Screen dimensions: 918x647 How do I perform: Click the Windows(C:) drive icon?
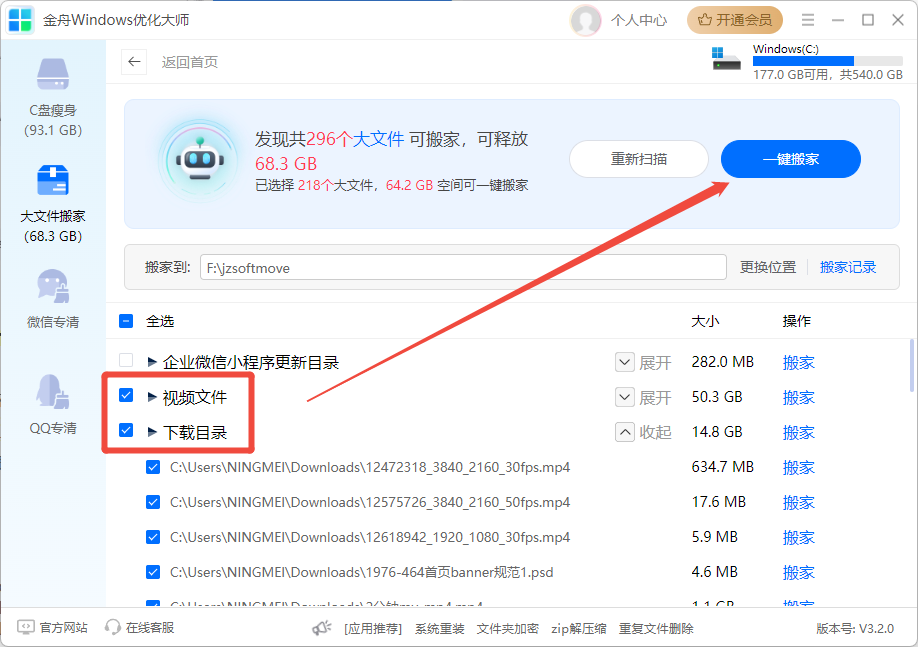click(726, 58)
